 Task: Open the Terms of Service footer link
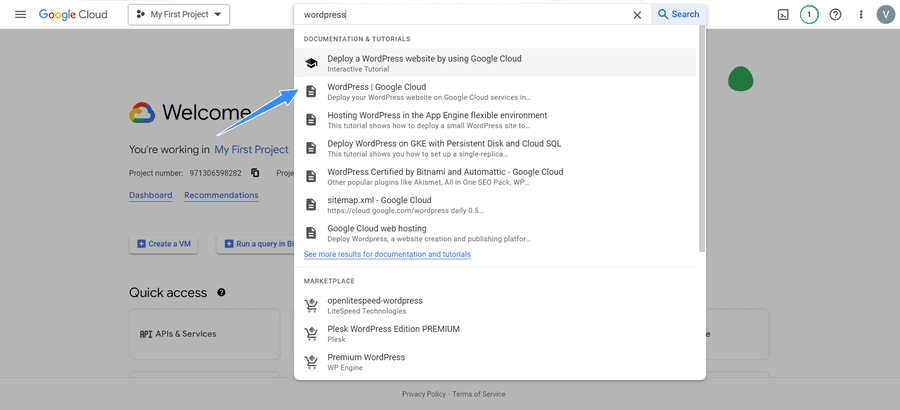(x=479, y=394)
